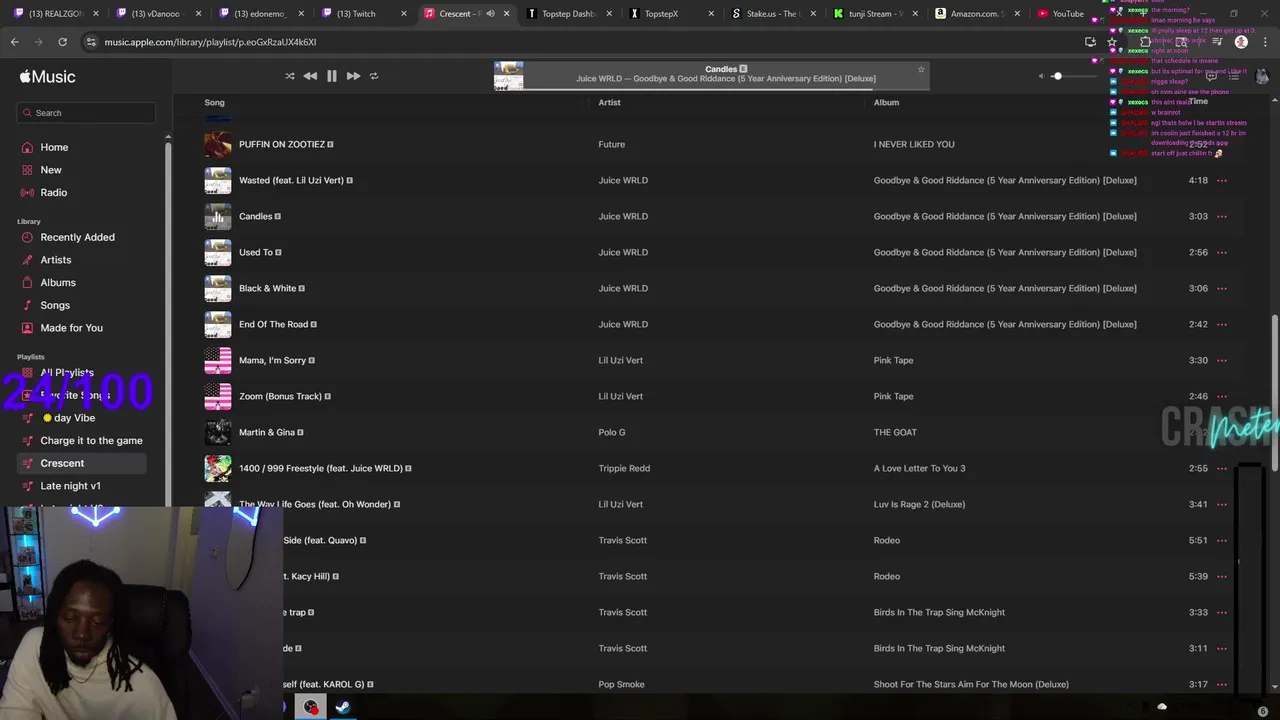Open Polo G artist link
Viewport: 1280px width, 720px height.
pyautogui.click(x=611, y=432)
